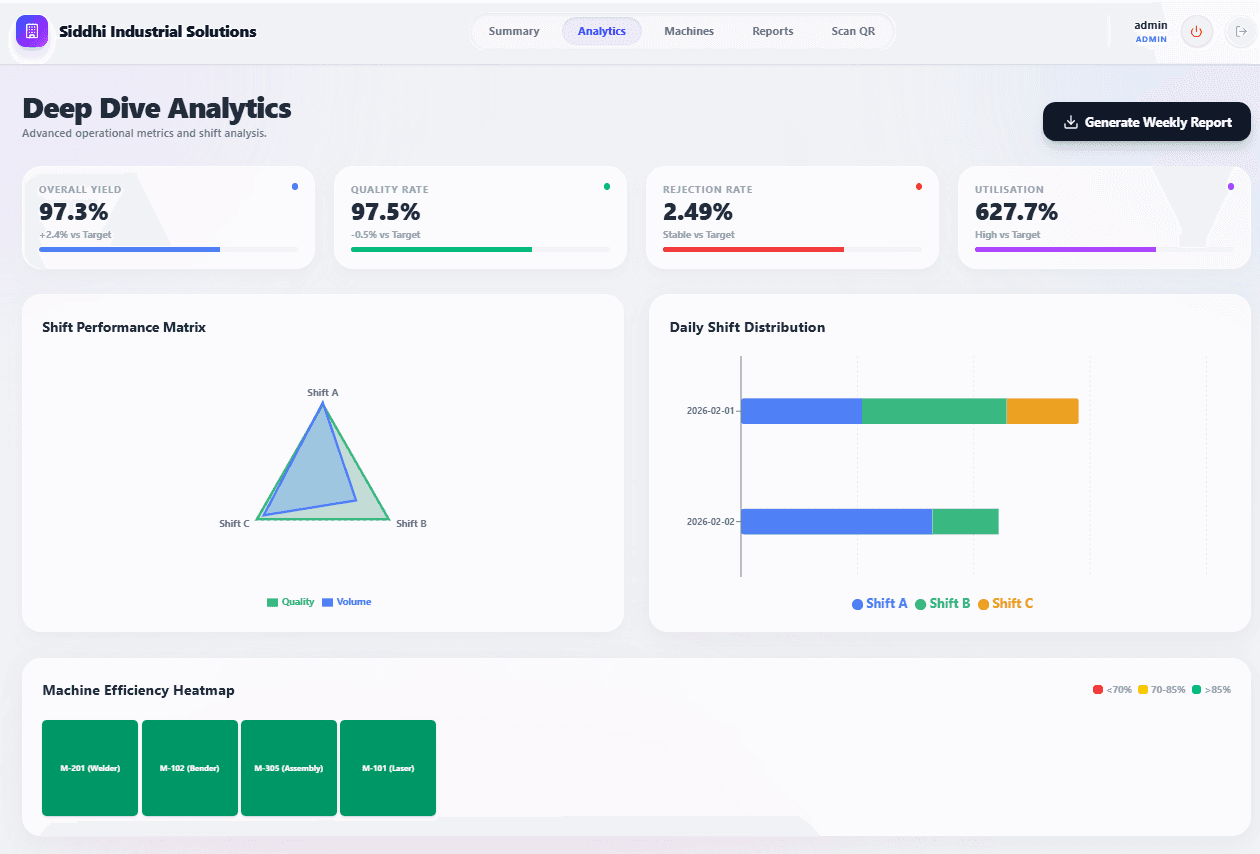Hide the Volume series via its legend entry
The width and height of the screenshot is (1260, 854).
pyautogui.click(x=346, y=601)
